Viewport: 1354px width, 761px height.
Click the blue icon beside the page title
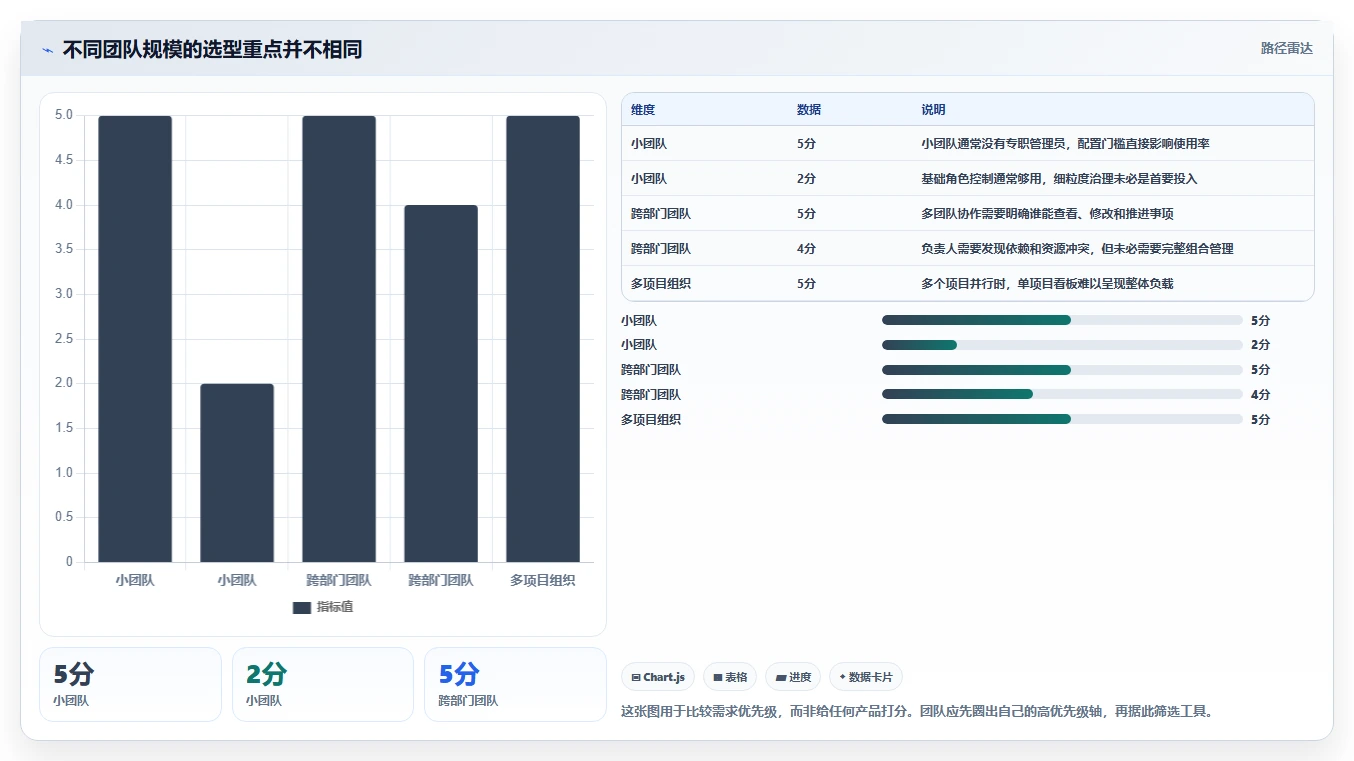(48, 50)
